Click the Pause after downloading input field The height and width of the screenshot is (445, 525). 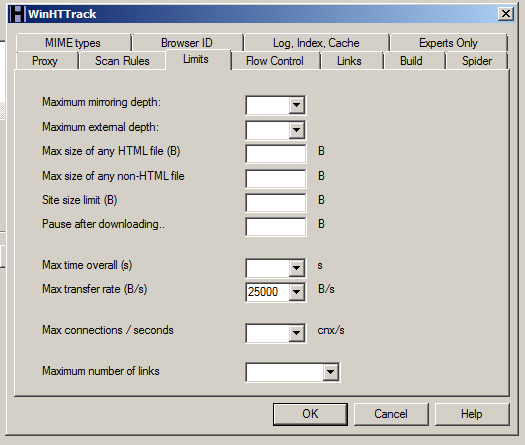pos(276,227)
